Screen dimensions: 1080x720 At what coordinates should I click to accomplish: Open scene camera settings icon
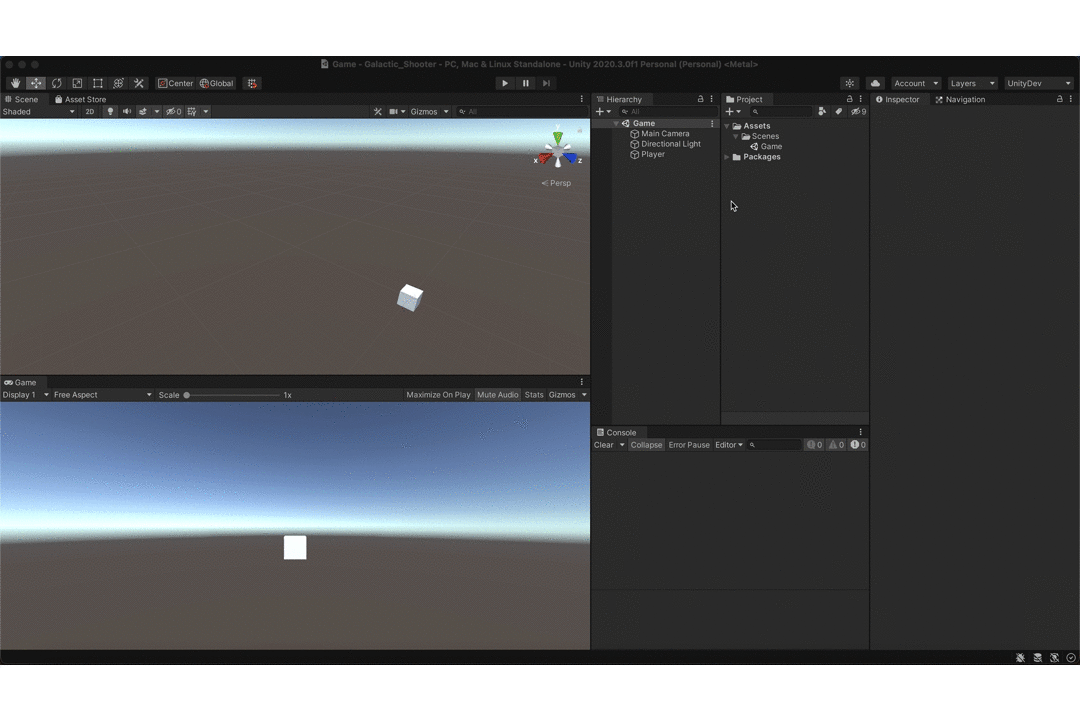pos(394,112)
